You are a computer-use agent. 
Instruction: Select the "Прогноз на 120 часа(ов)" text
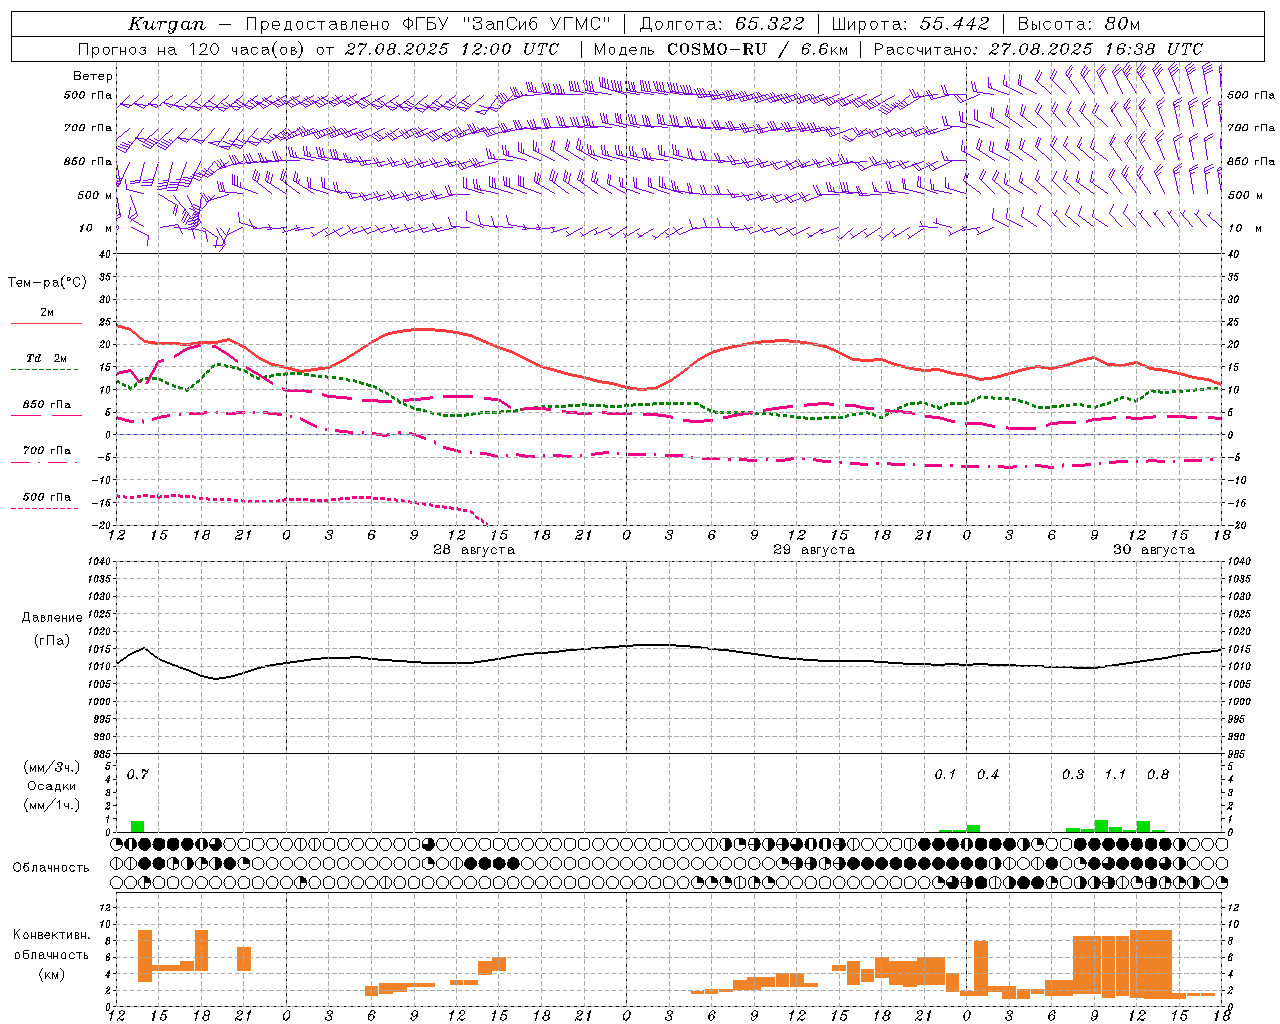[x=191, y=49]
